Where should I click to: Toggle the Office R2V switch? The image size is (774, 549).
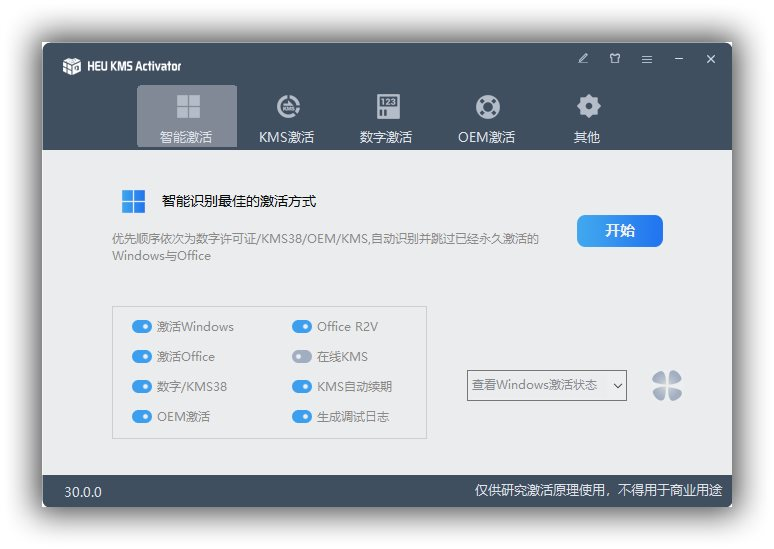click(301, 327)
